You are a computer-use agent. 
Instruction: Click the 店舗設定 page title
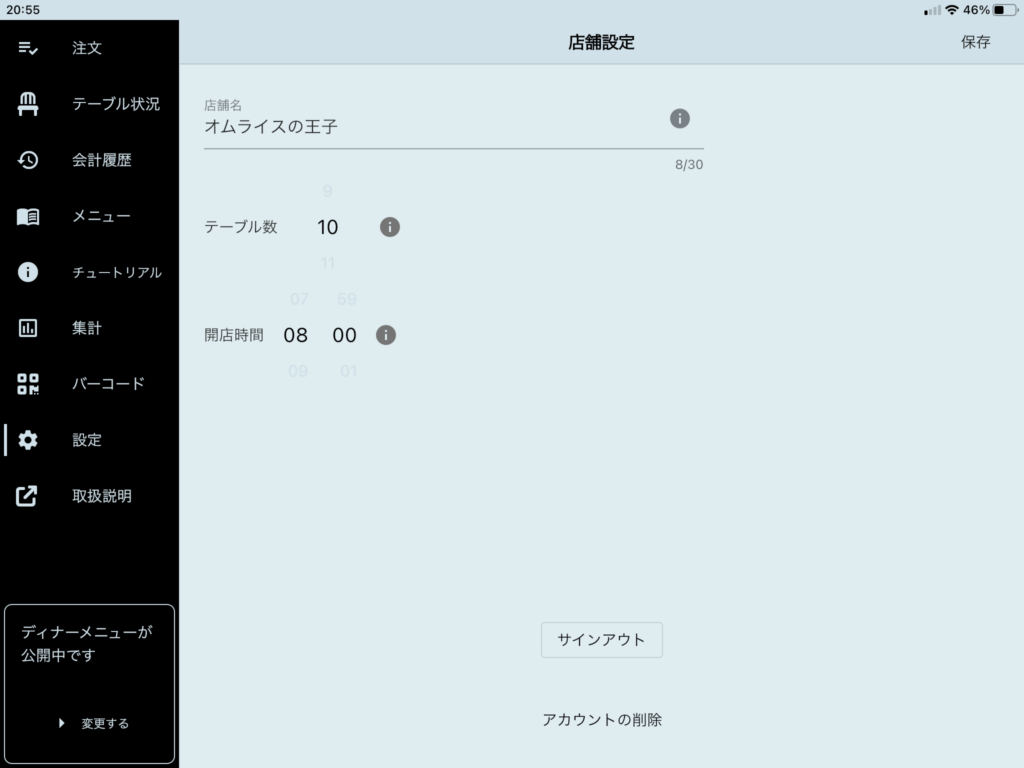[601, 42]
